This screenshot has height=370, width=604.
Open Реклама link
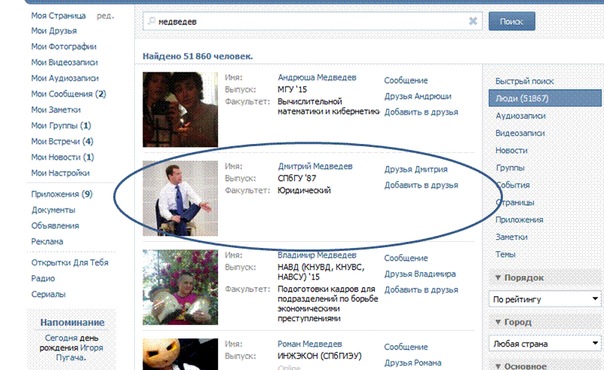47,241
